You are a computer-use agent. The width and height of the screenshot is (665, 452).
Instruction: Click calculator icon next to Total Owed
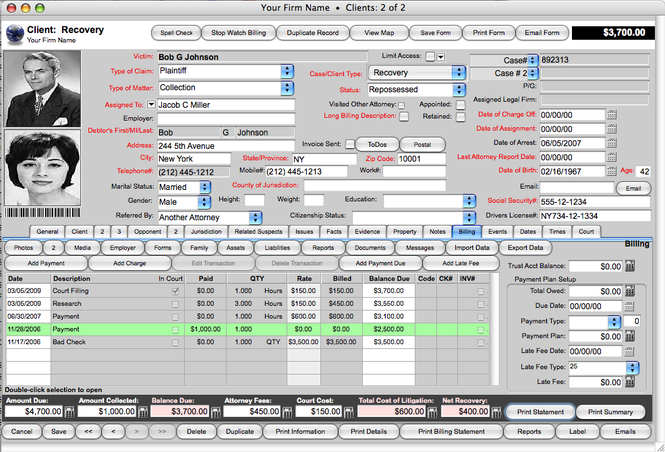tap(630, 291)
